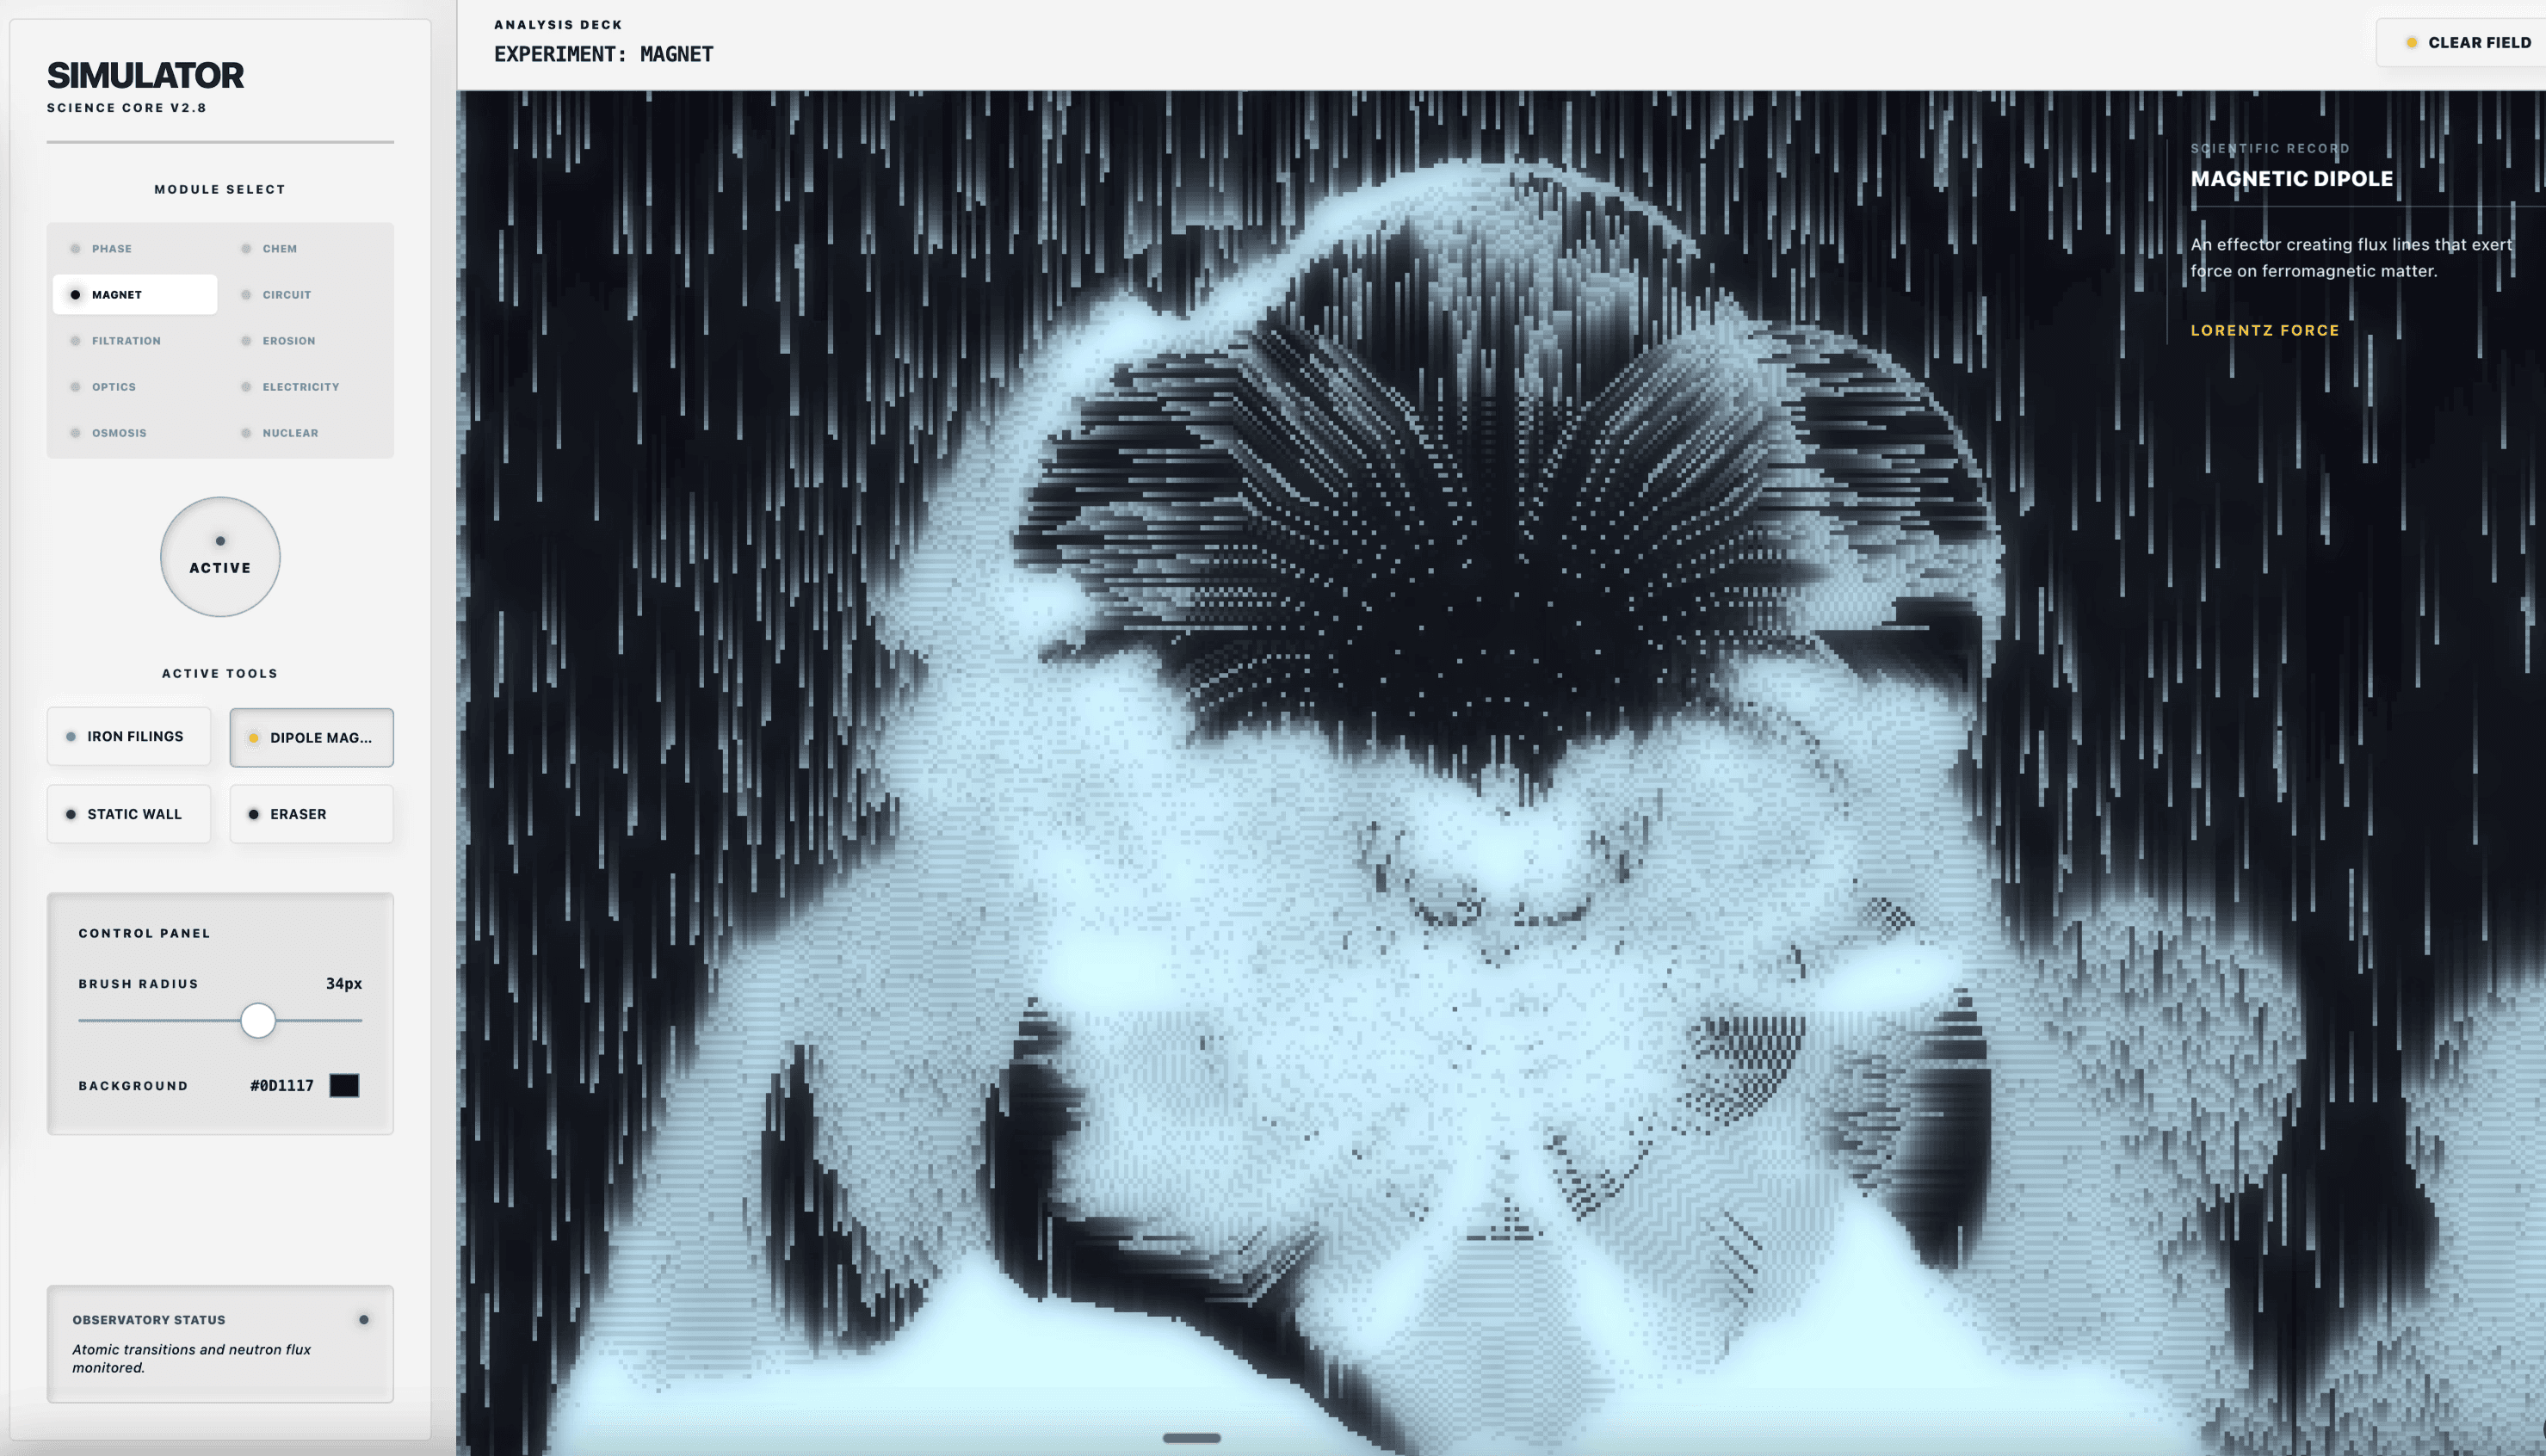Toggle the round ACTIVE simulation button
This screenshot has width=2546, height=1456.
(x=220, y=557)
